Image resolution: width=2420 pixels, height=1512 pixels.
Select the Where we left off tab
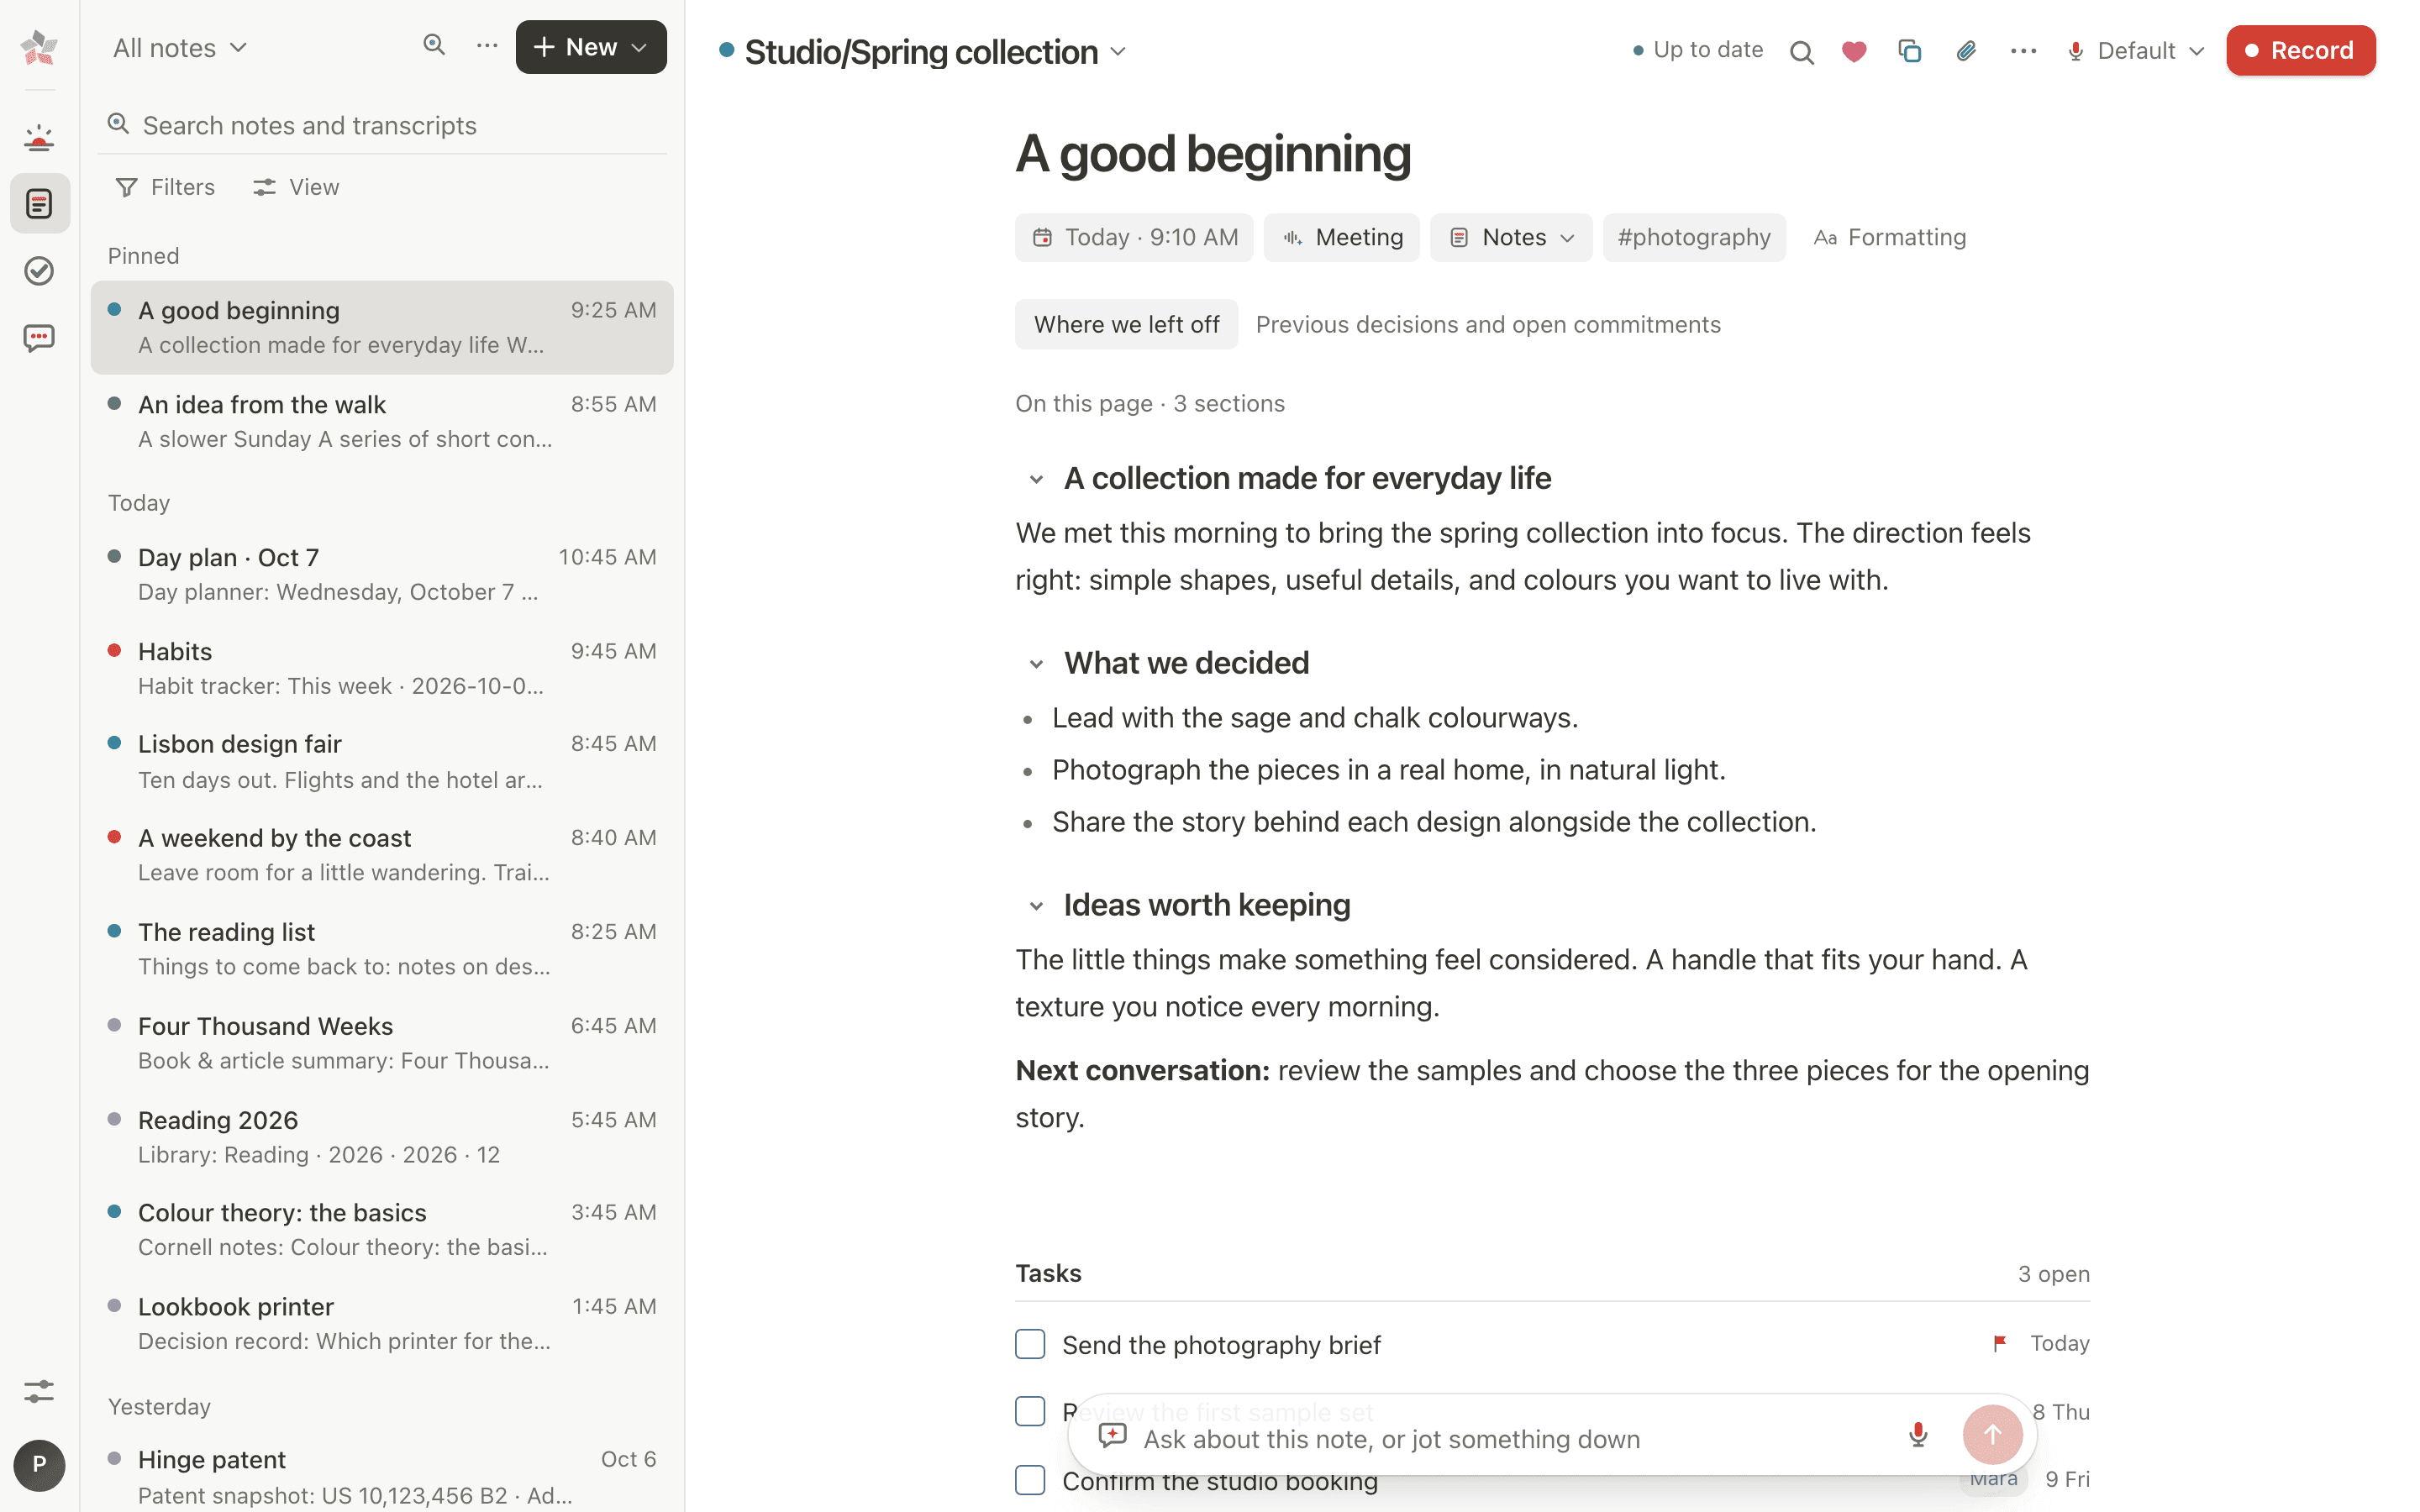click(x=1126, y=325)
